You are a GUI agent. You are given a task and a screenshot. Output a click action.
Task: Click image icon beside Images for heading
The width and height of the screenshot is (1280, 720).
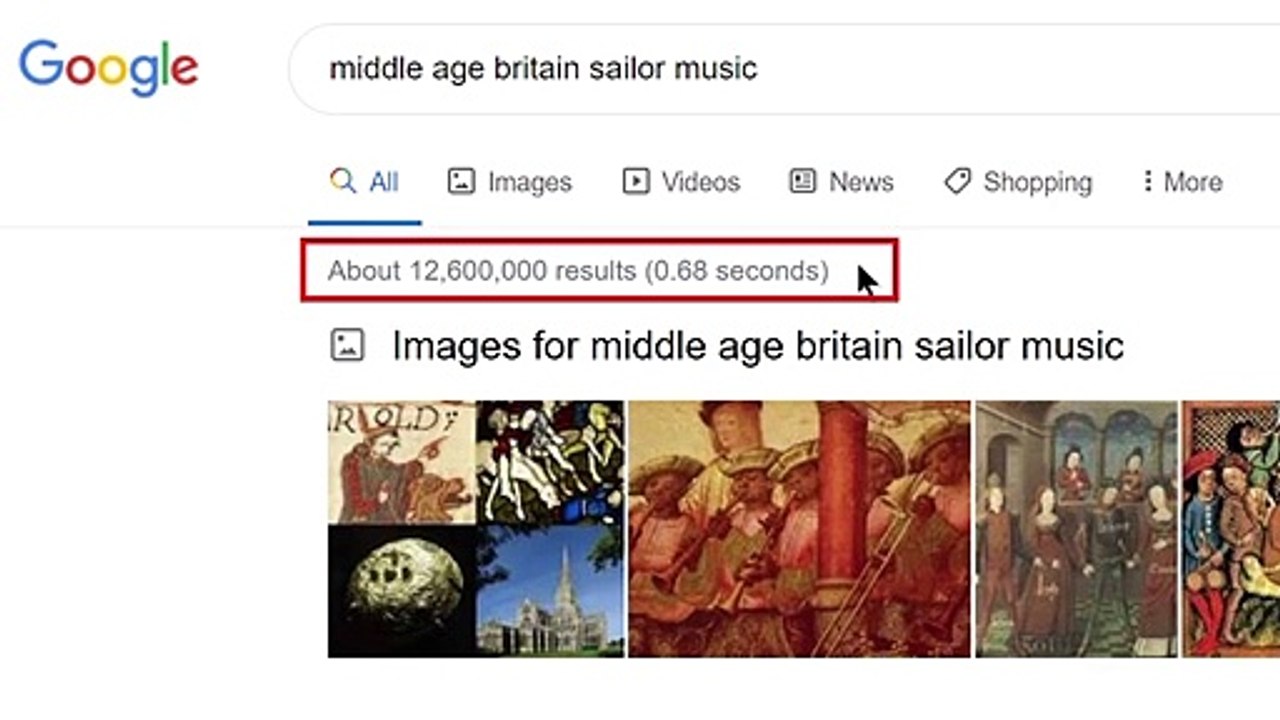point(347,346)
